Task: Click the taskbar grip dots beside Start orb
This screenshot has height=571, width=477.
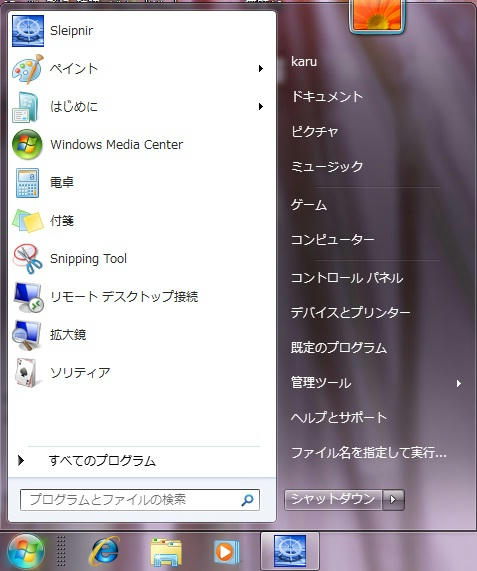Action: 62,551
